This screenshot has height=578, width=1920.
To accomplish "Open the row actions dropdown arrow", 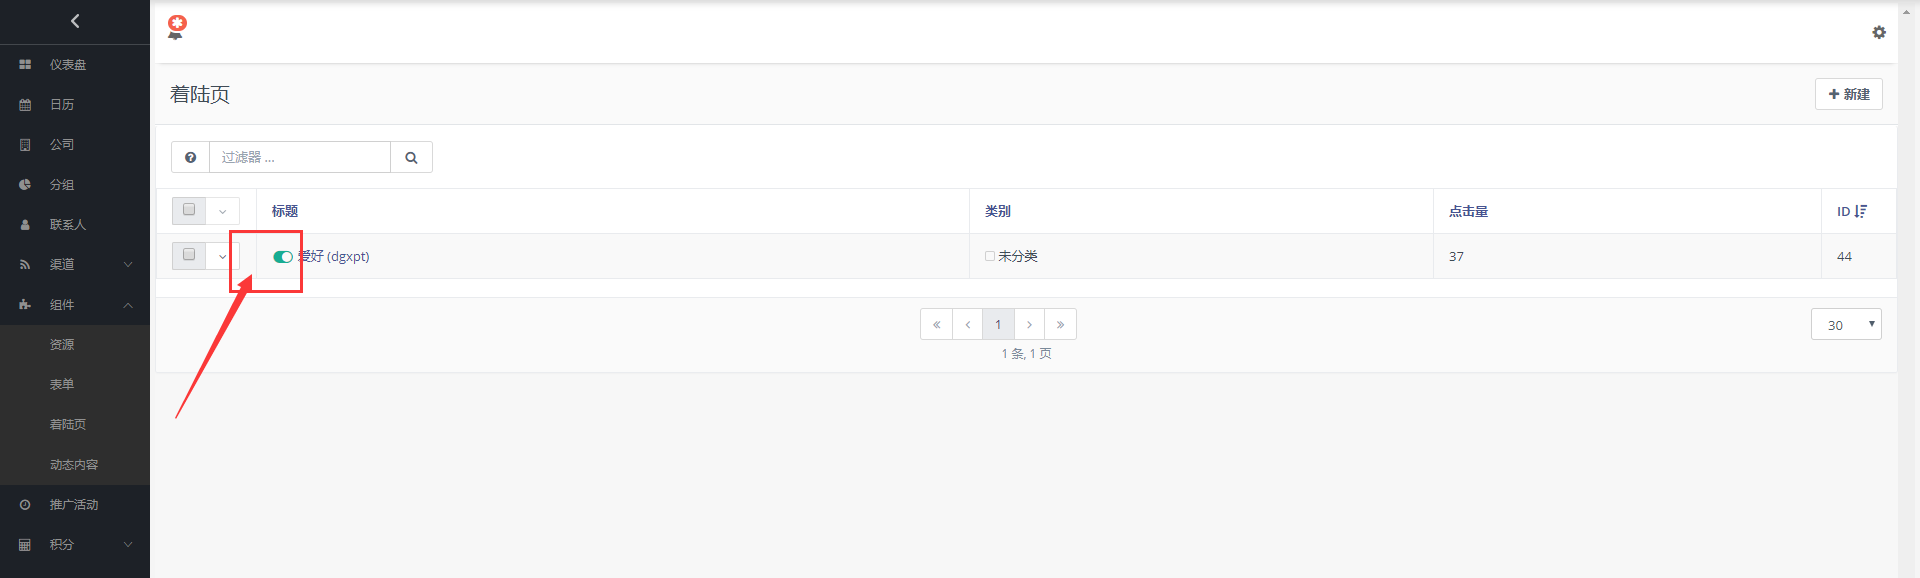I will click(222, 256).
